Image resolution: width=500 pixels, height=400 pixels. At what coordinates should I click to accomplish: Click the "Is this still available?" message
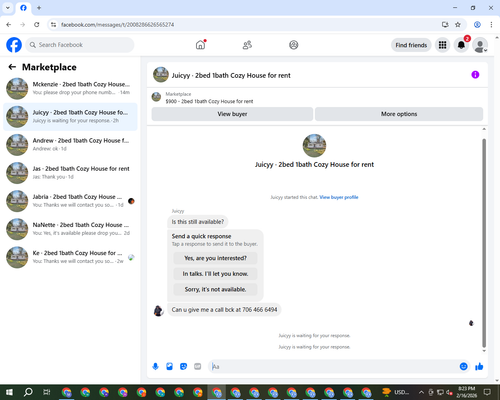pos(198,222)
